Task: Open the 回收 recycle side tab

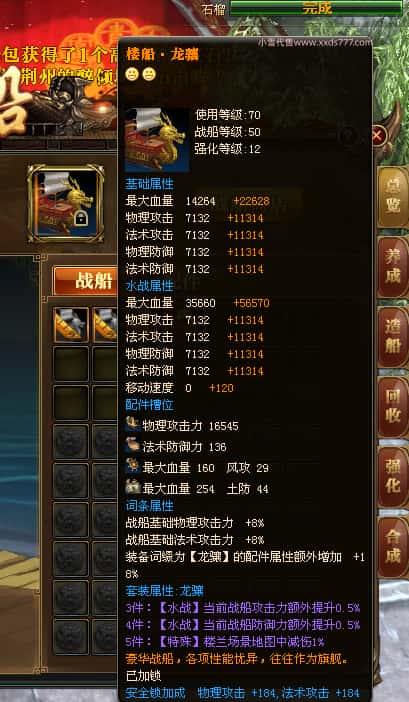Action: pos(392,407)
